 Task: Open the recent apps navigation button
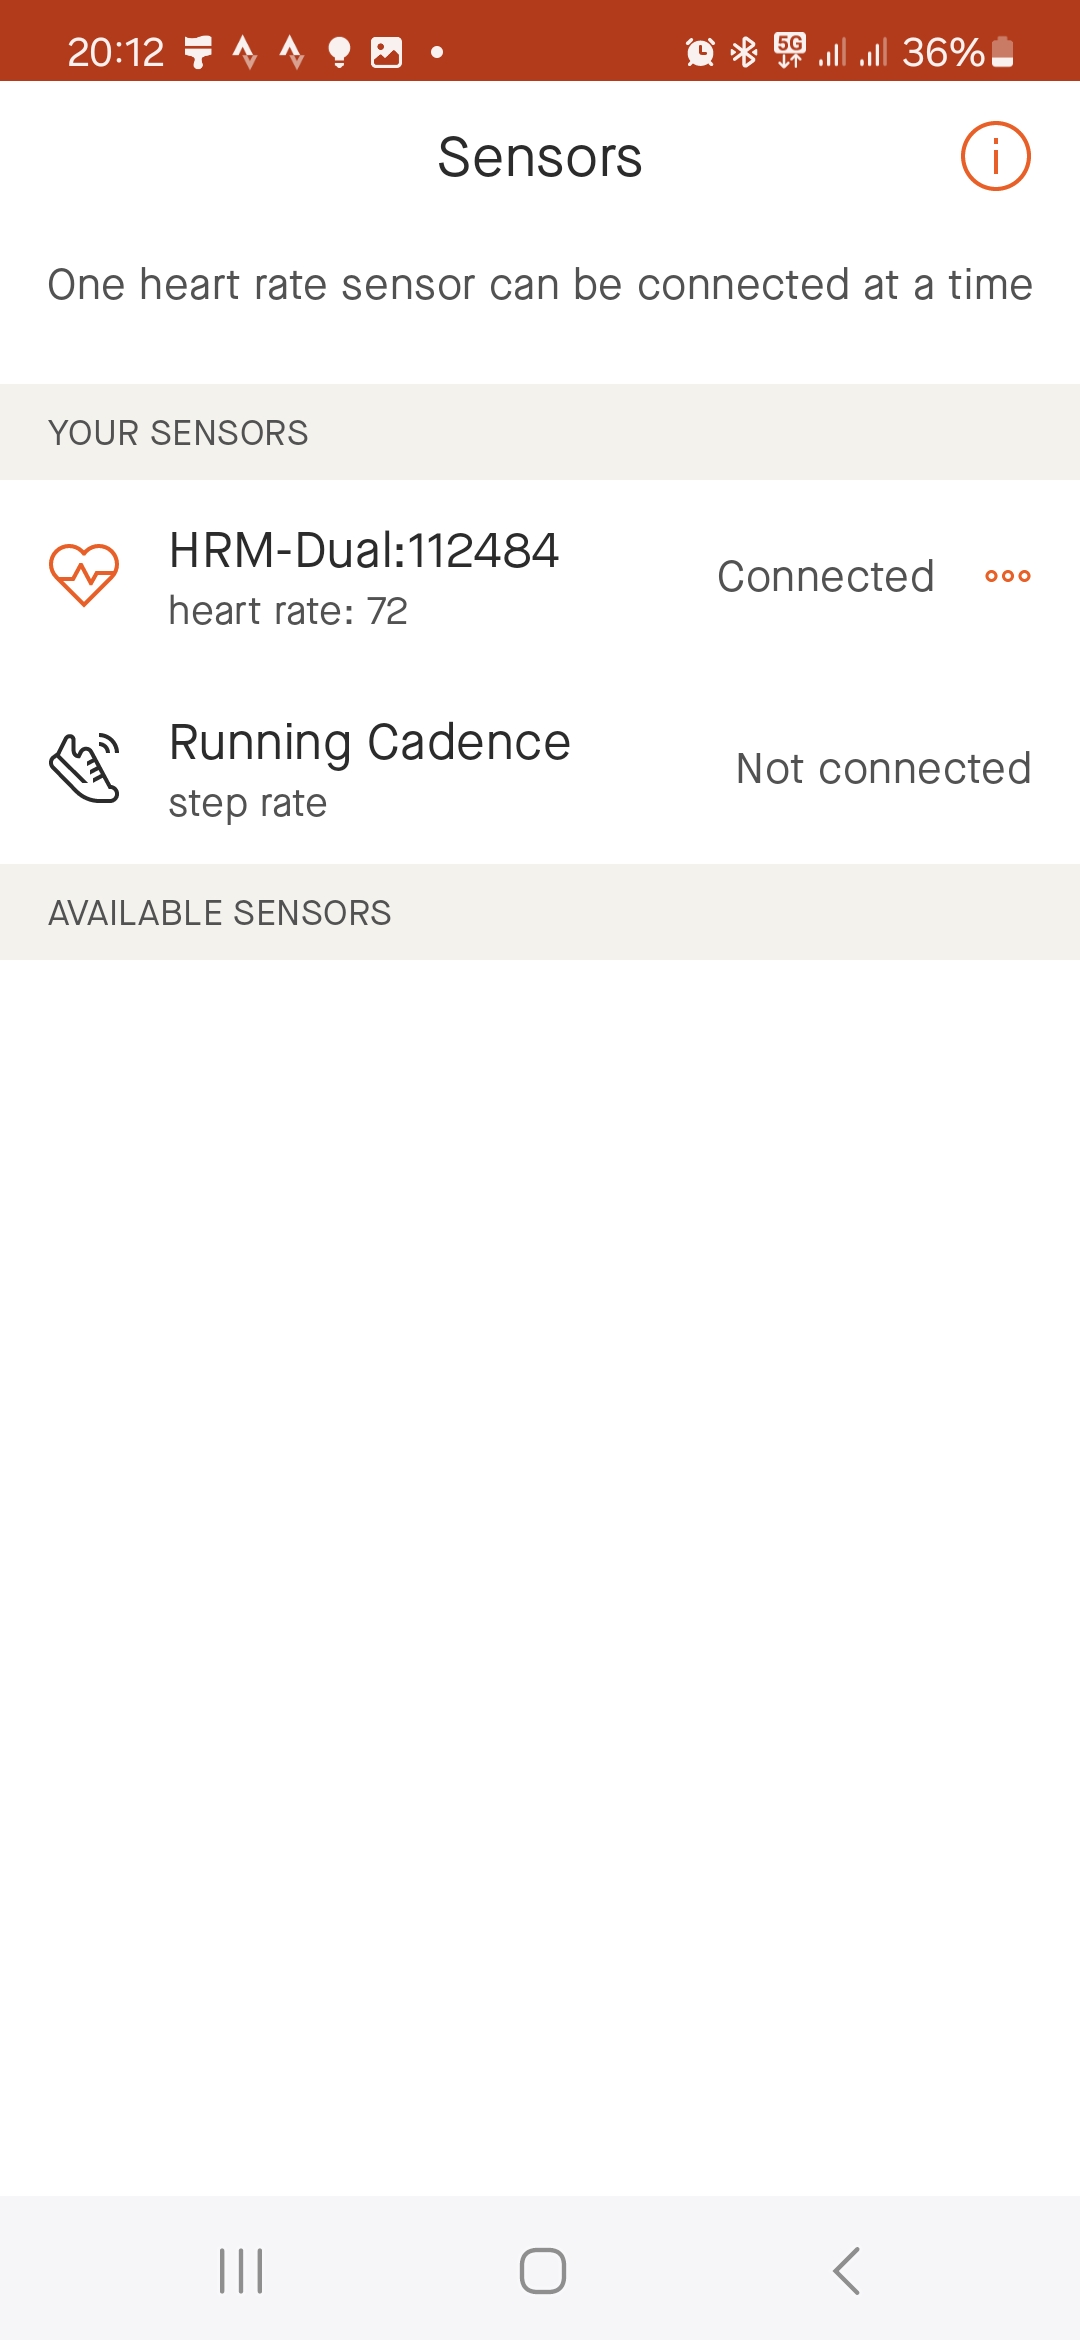click(241, 2270)
